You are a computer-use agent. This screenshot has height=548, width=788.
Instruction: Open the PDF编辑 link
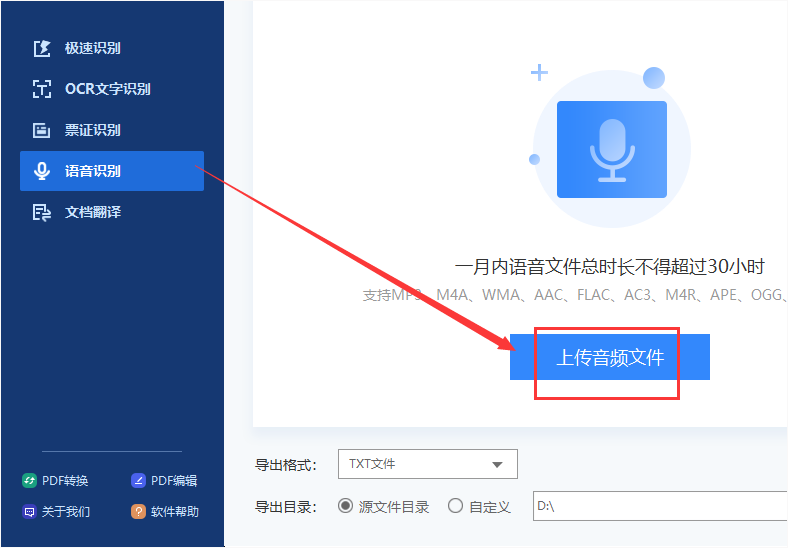click(164, 481)
